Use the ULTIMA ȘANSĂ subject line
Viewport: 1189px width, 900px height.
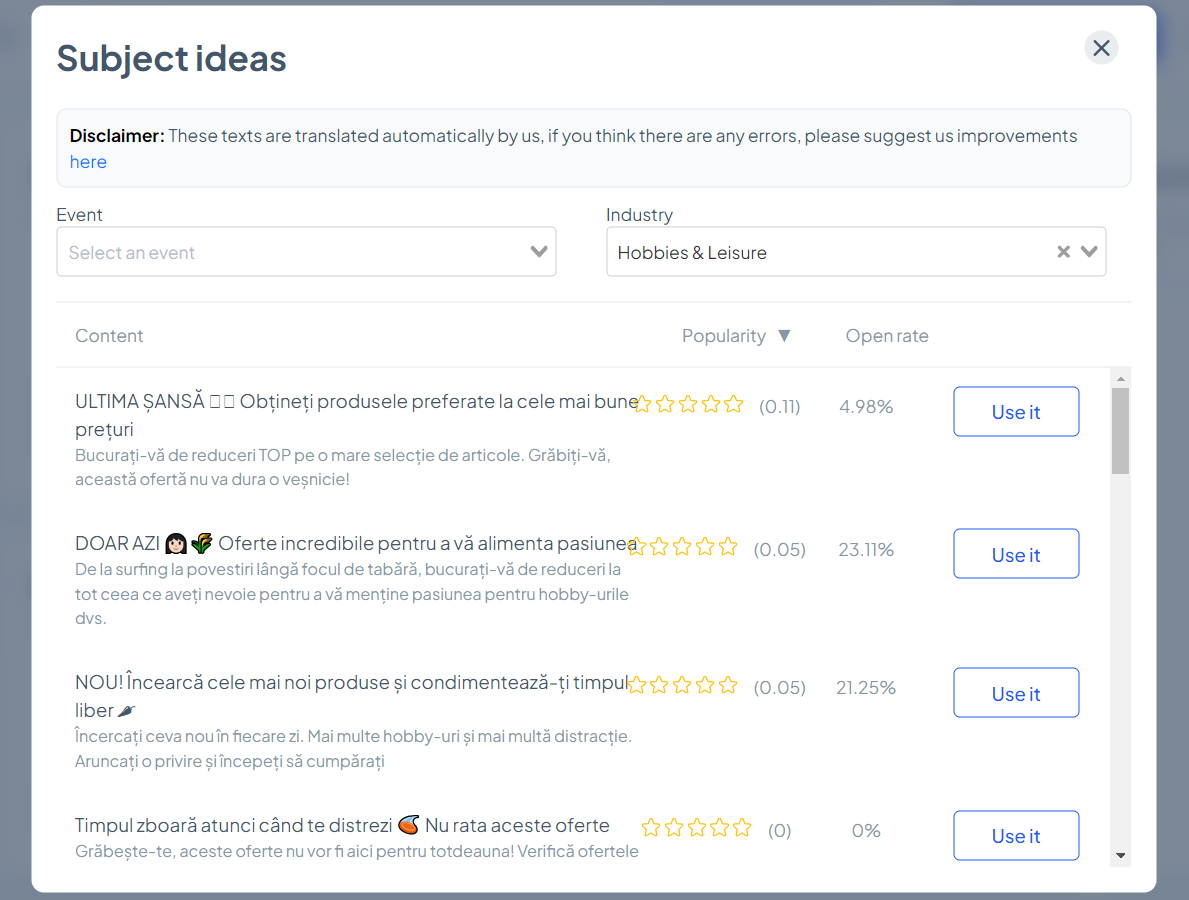[1015, 412]
